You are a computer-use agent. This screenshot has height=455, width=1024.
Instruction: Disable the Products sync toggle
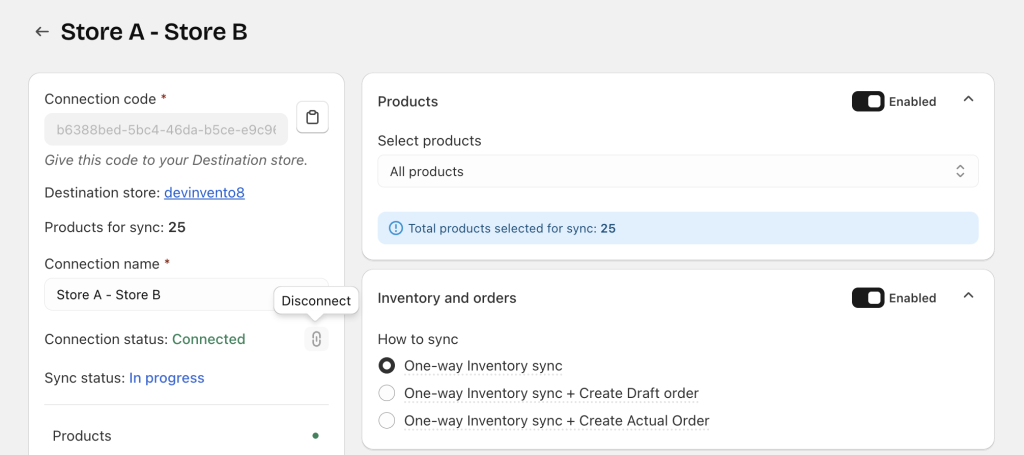[x=868, y=101]
